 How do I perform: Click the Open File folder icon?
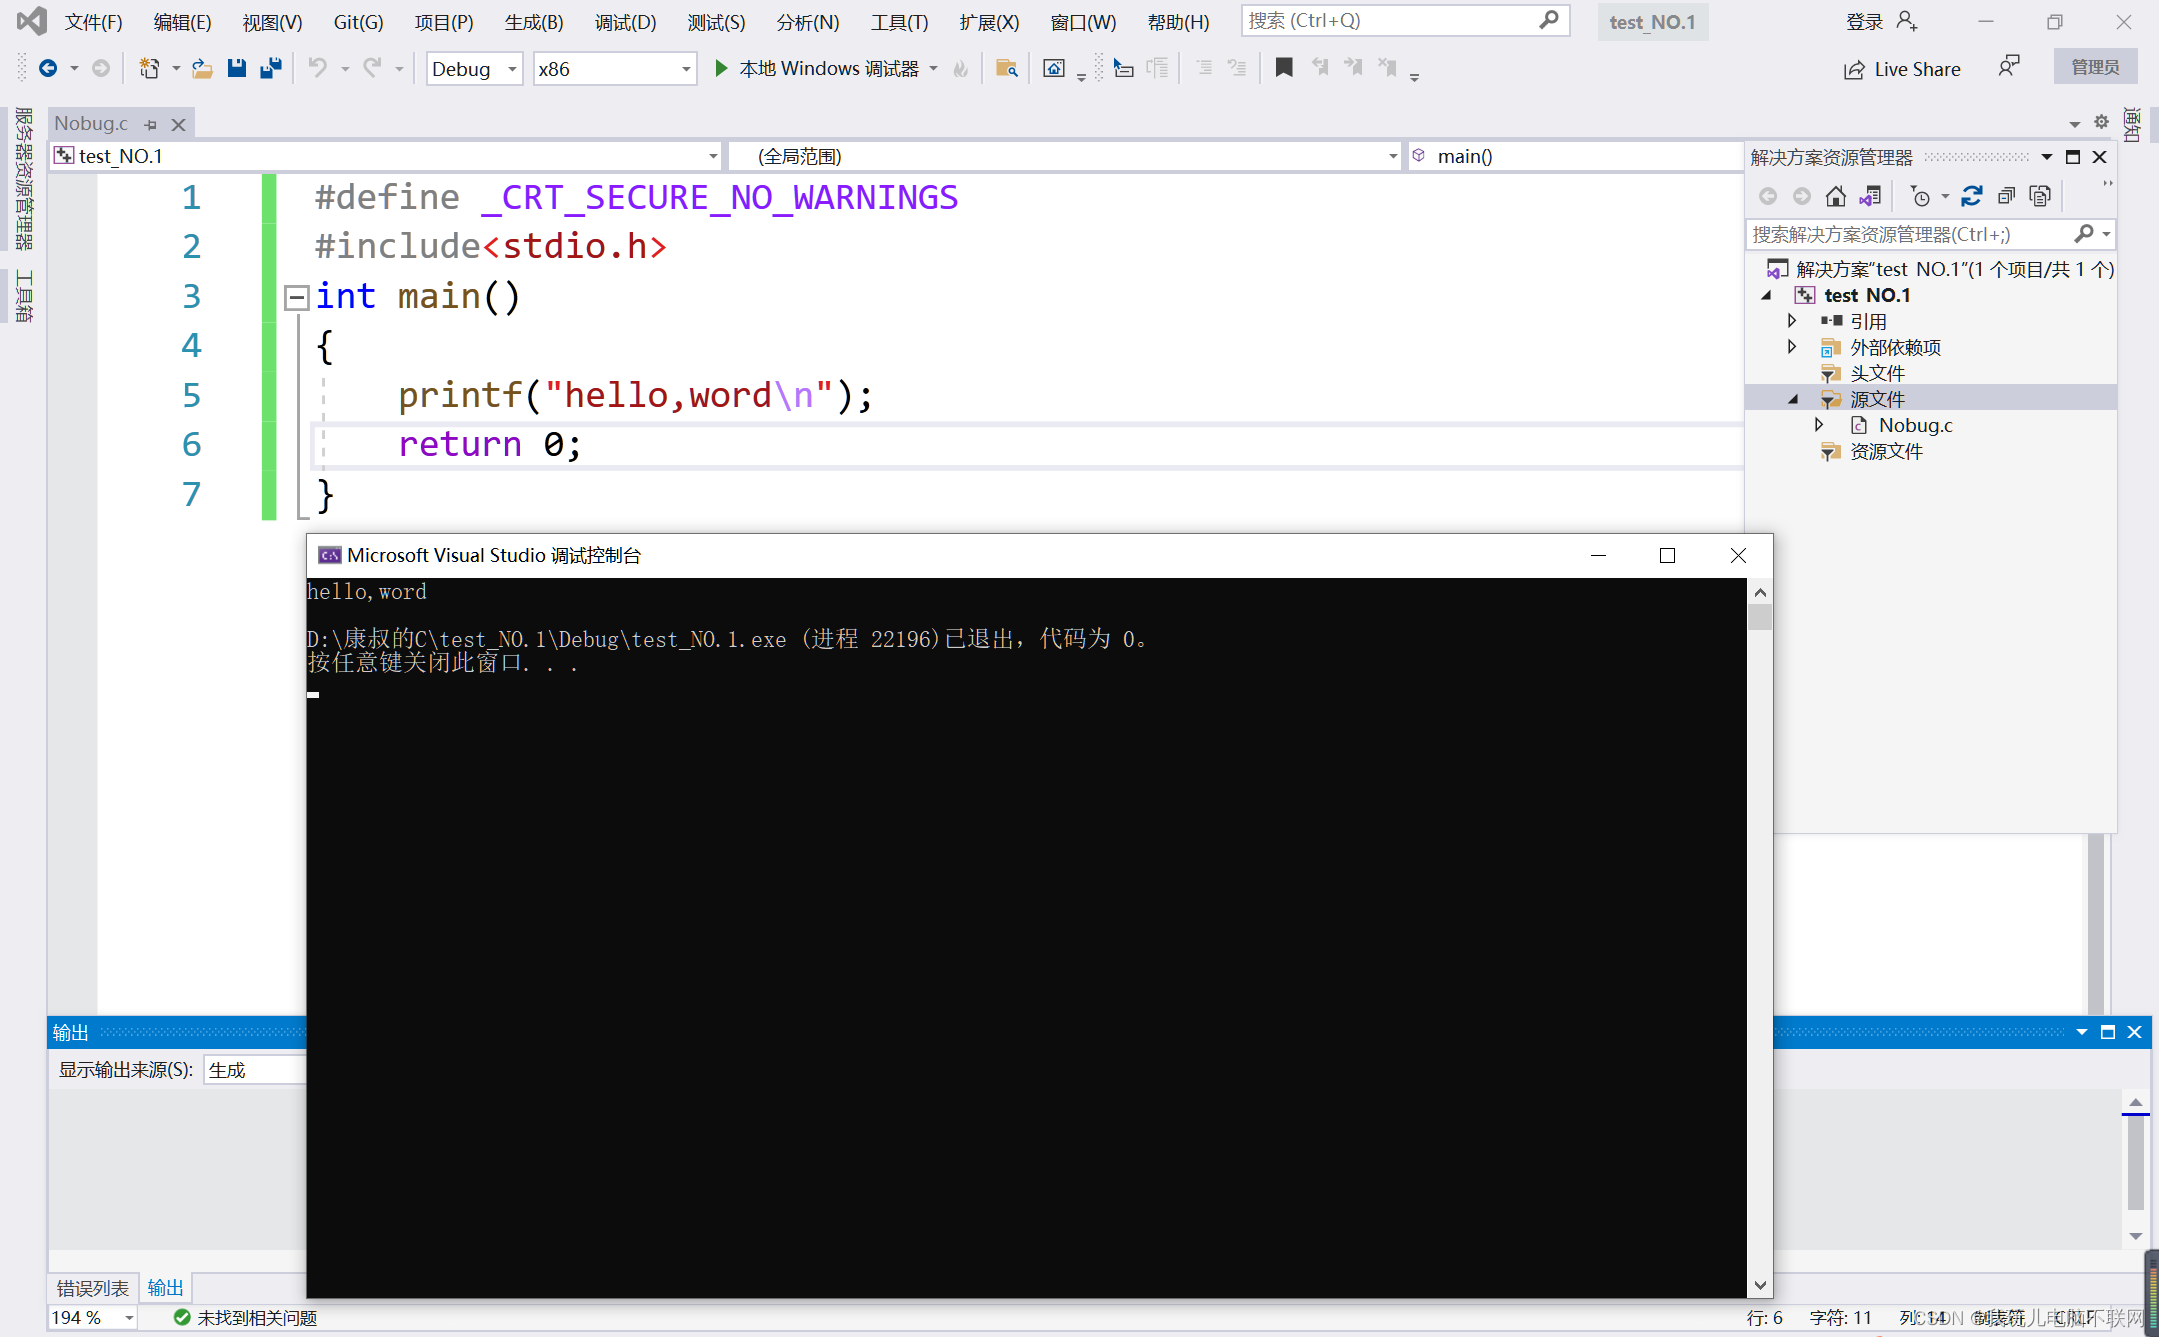[x=202, y=68]
